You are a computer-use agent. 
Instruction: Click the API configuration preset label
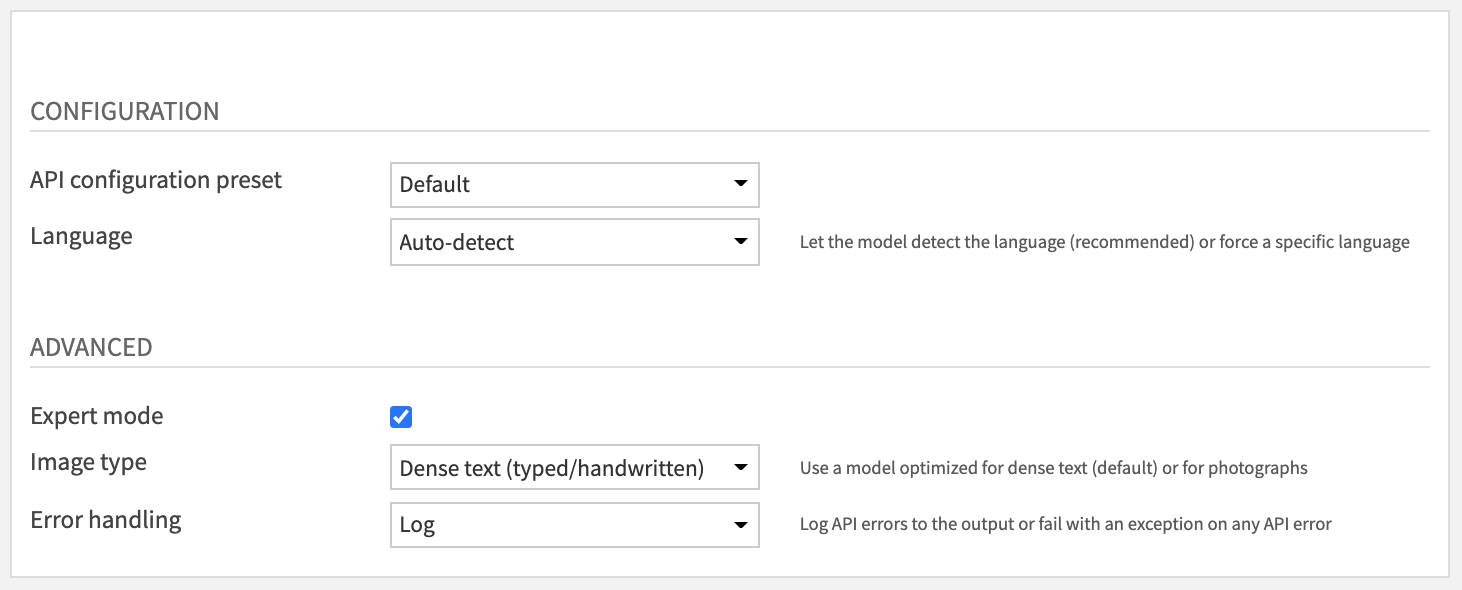point(156,180)
